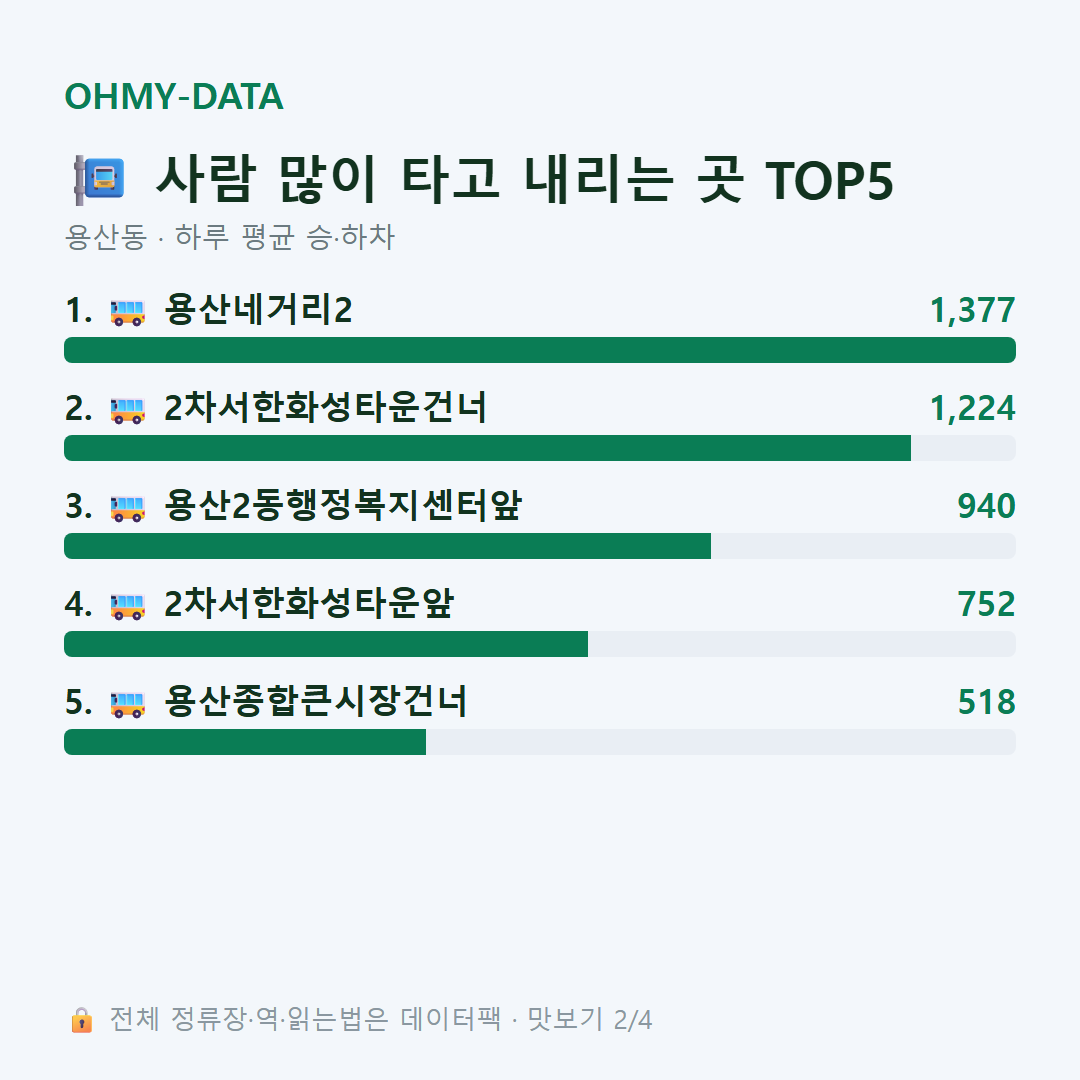The image size is (1080, 1080).
Task: Click the bus icon beside 2차서한화성타운건너
Action: (x=128, y=410)
